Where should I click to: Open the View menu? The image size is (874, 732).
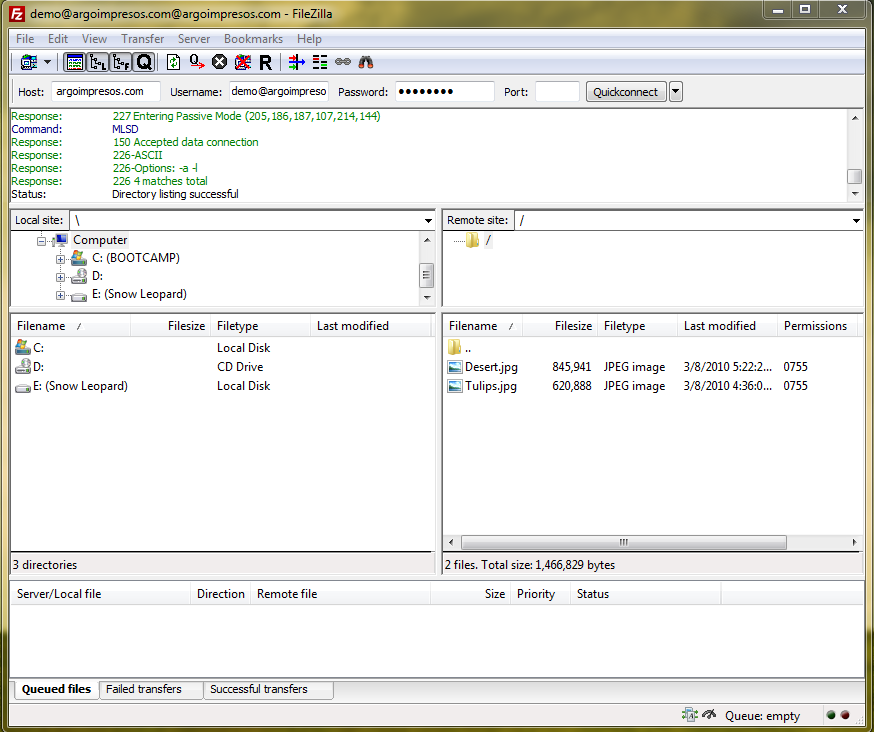click(x=94, y=39)
